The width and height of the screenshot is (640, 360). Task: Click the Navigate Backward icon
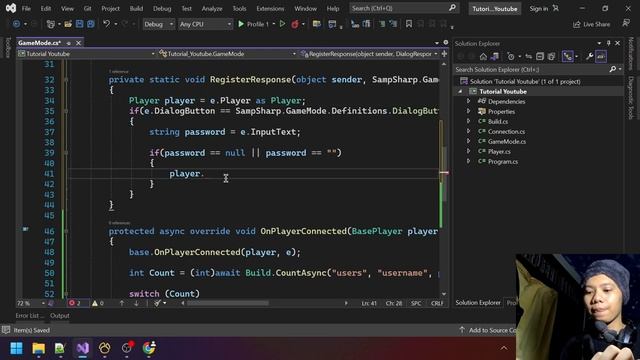(16, 24)
